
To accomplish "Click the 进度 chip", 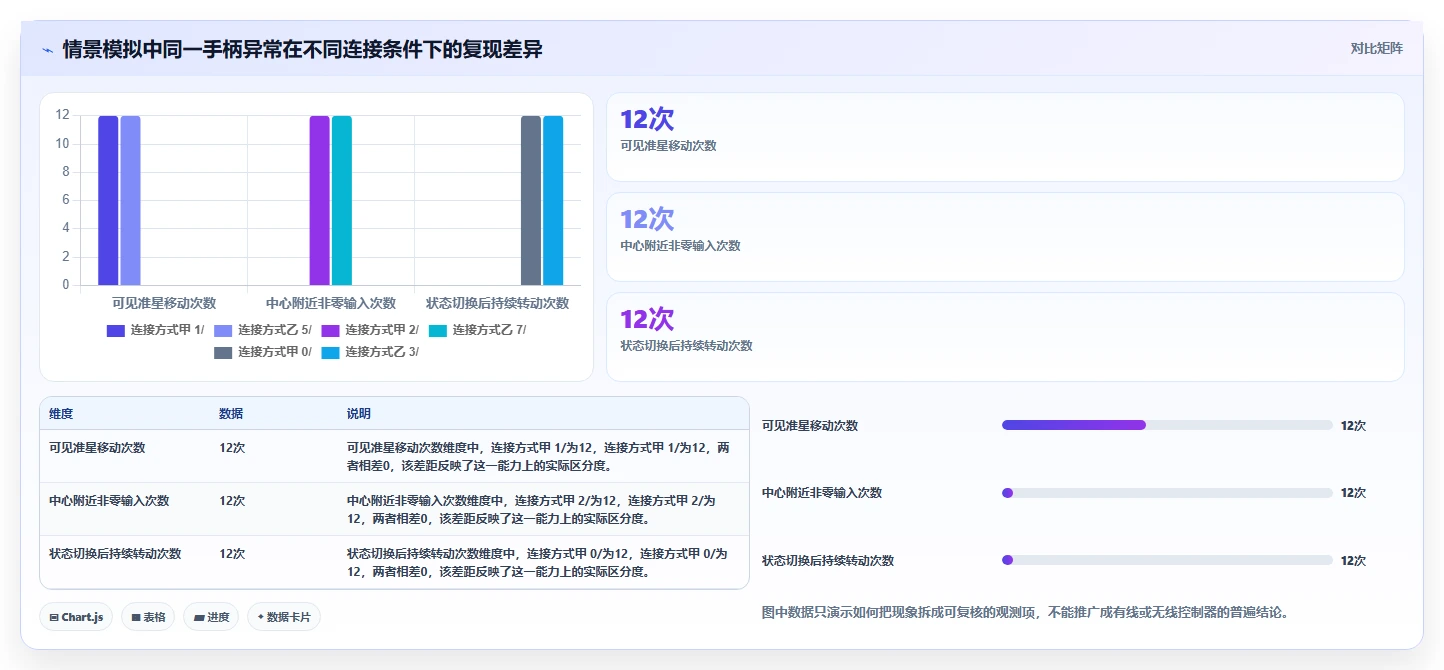I will pyautogui.click(x=211, y=617).
